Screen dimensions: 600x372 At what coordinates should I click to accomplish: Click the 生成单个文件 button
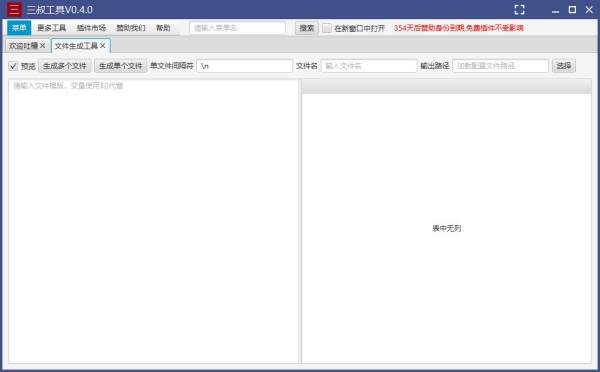click(x=121, y=66)
